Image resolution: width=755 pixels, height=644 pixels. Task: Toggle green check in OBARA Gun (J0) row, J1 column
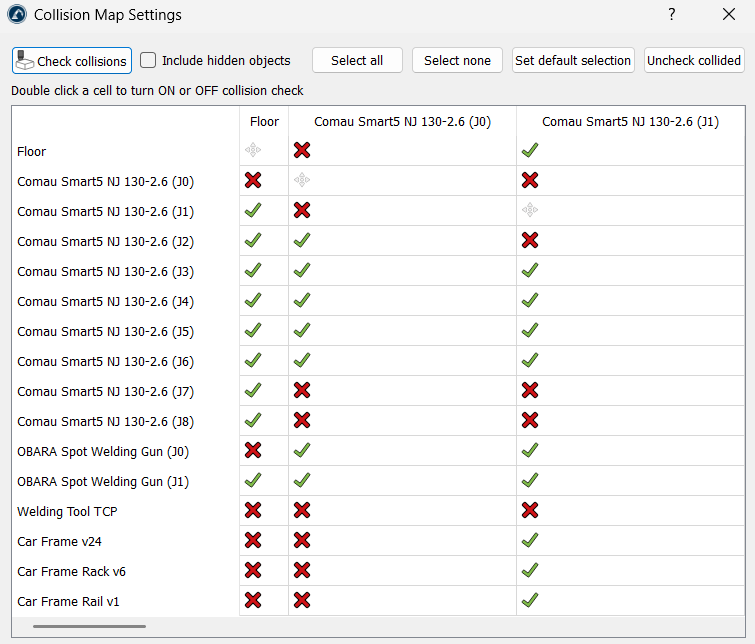(x=530, y=450)
